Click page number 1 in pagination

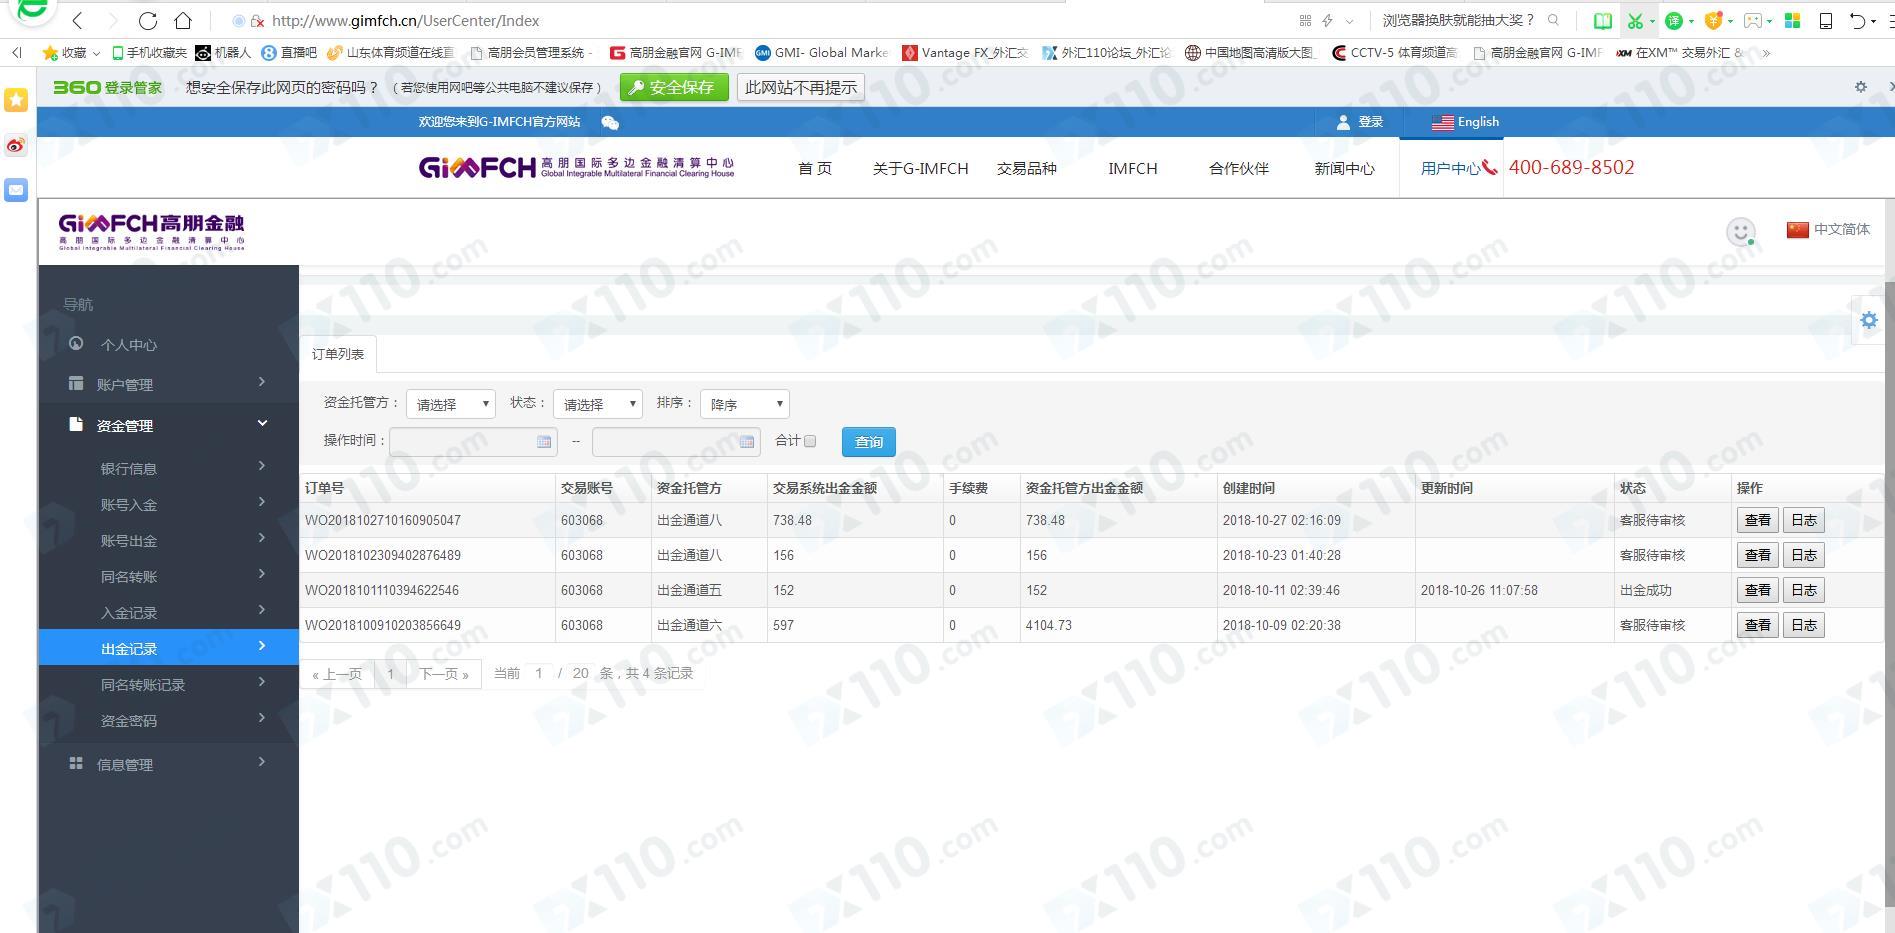click(x=391, y=674)
